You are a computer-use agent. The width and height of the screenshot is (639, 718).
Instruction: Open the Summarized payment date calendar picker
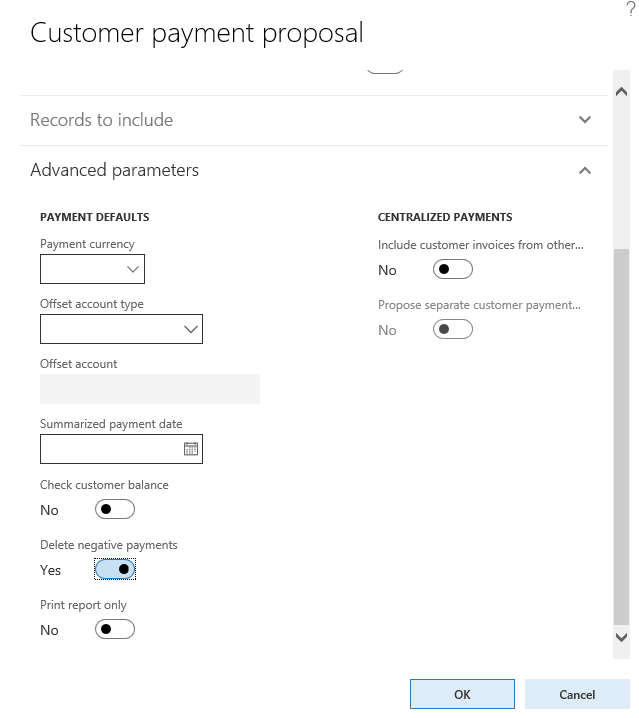pos(191,449)
